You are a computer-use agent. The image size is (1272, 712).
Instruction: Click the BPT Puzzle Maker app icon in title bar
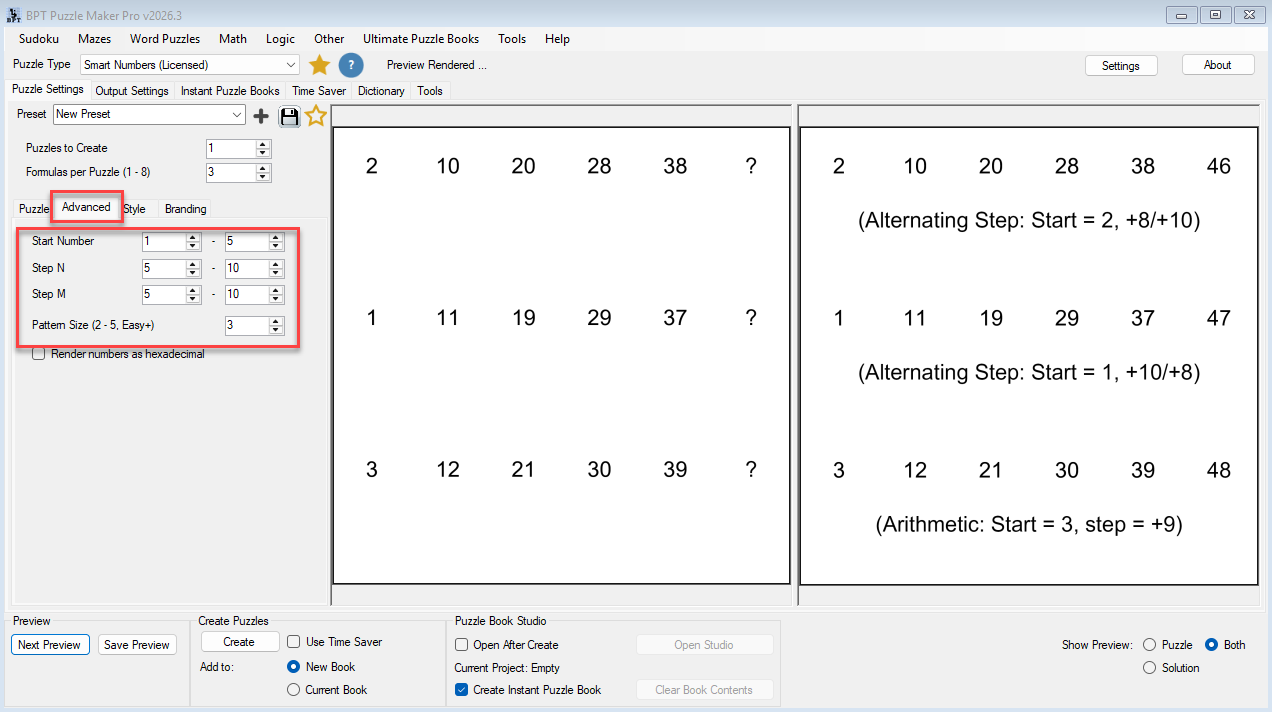13,15
